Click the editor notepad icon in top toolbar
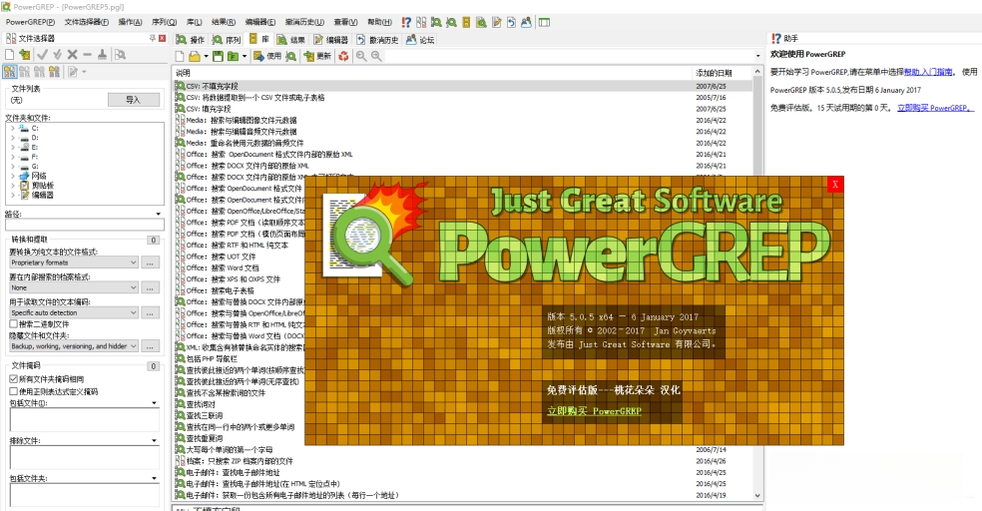 [496, 23]
